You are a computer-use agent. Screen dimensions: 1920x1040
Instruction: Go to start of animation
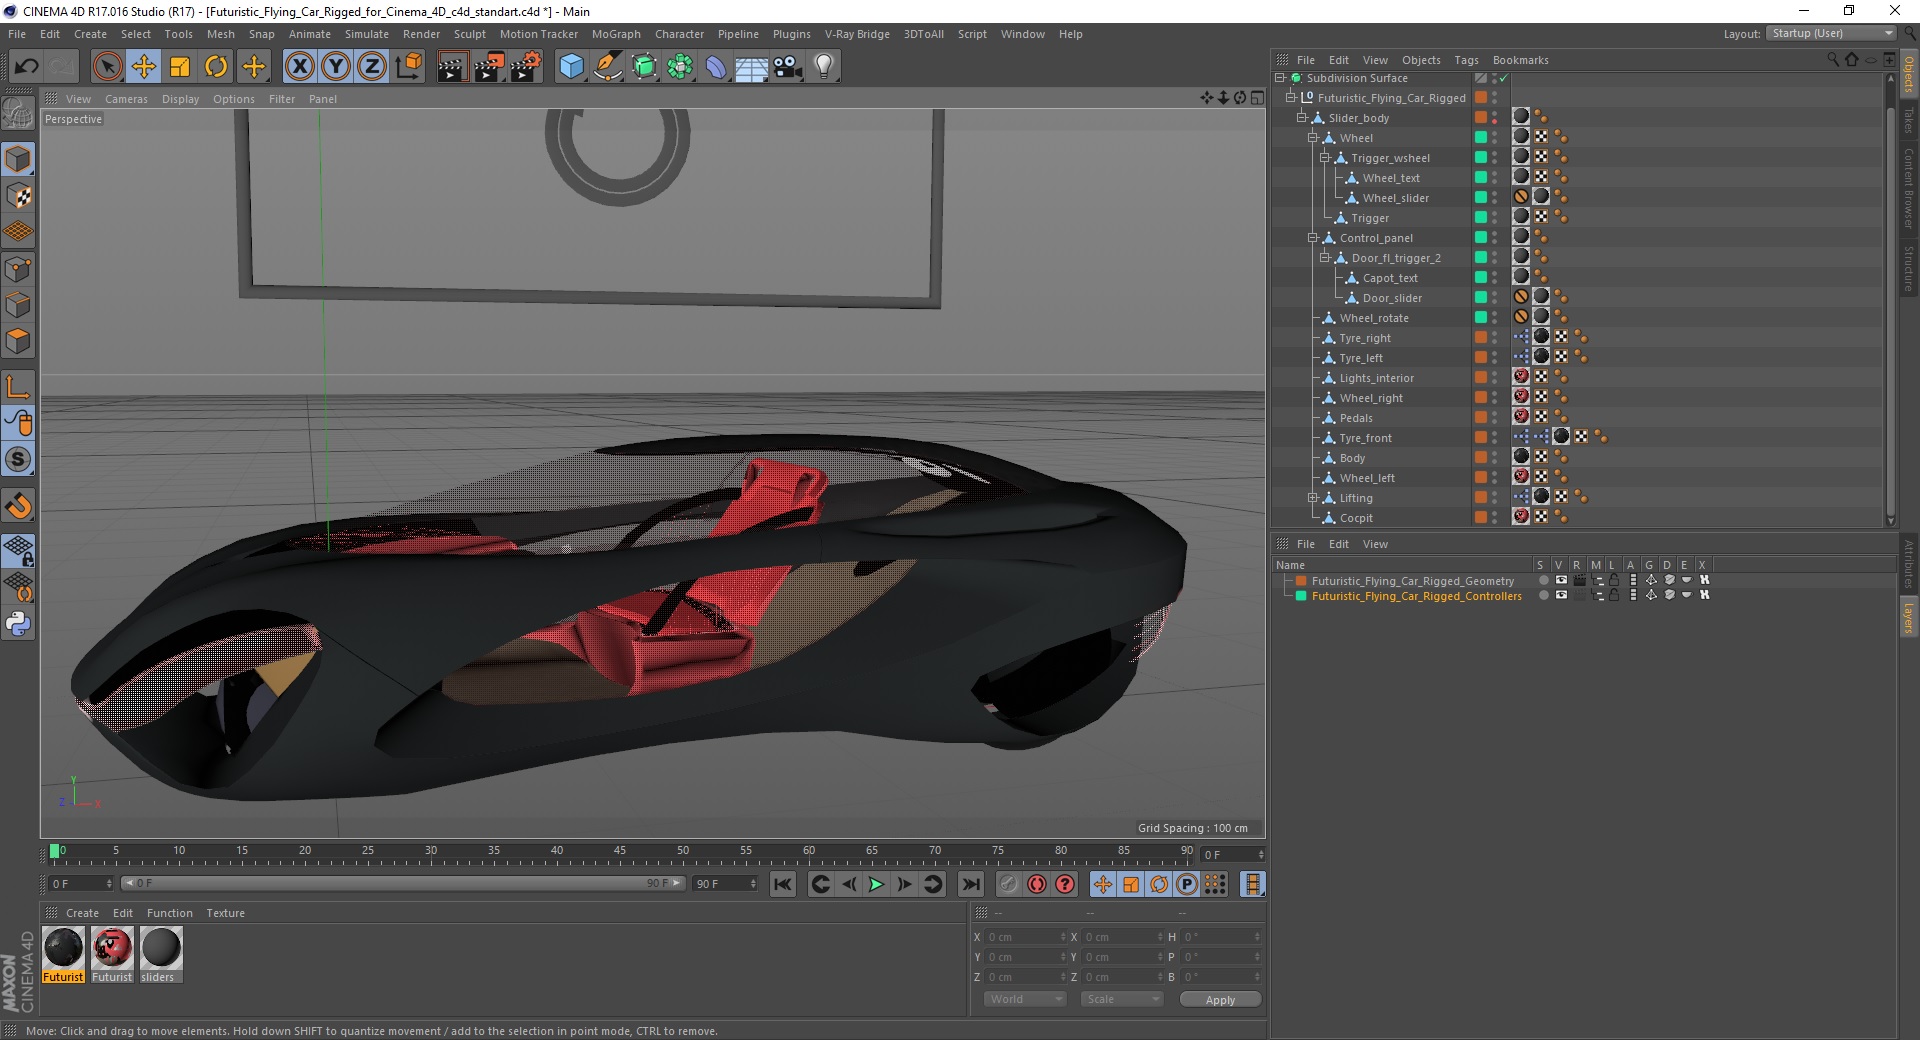783,884
